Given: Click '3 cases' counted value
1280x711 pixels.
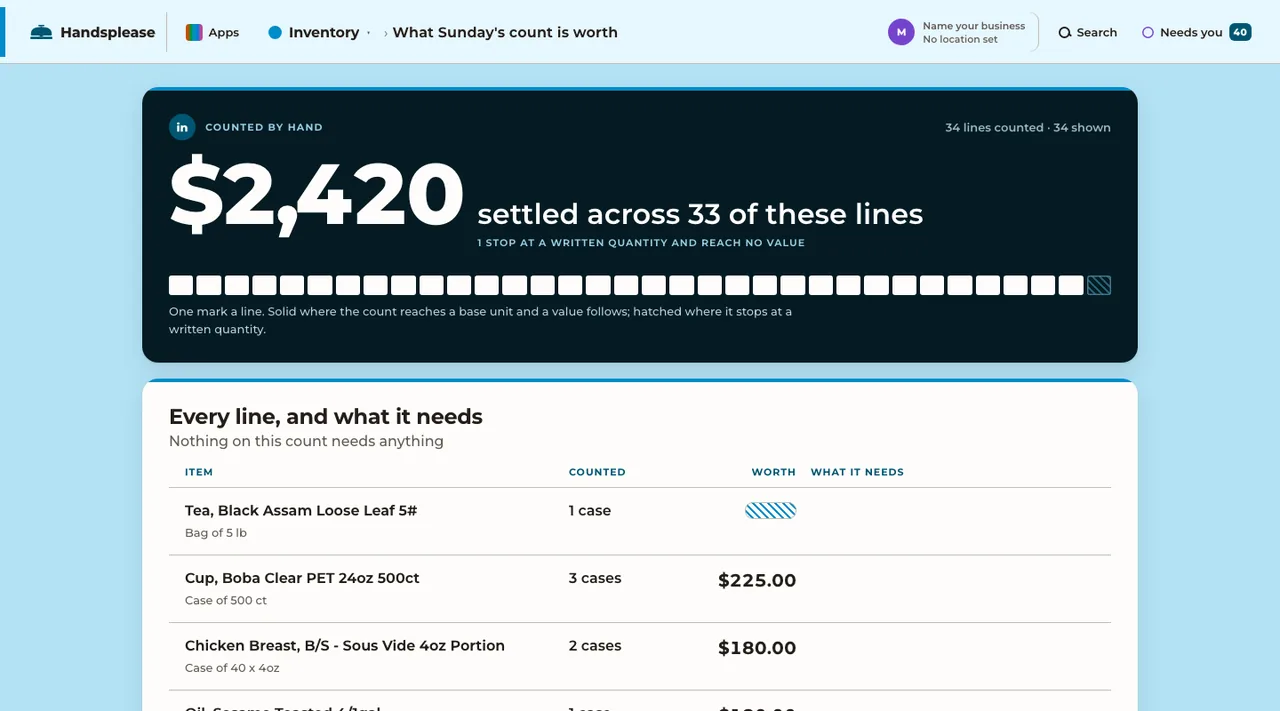Looking at the screenshot, I should point(595,578).
